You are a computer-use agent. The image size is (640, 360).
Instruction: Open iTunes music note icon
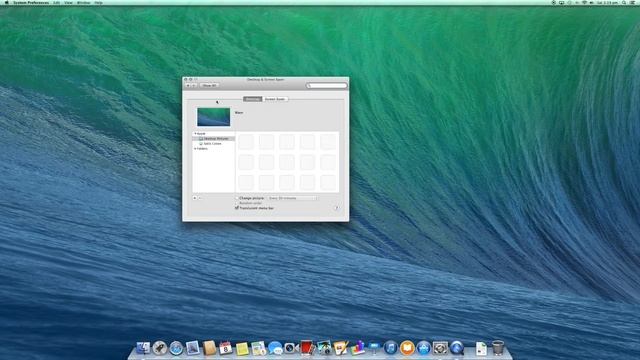tap(391, 348)
